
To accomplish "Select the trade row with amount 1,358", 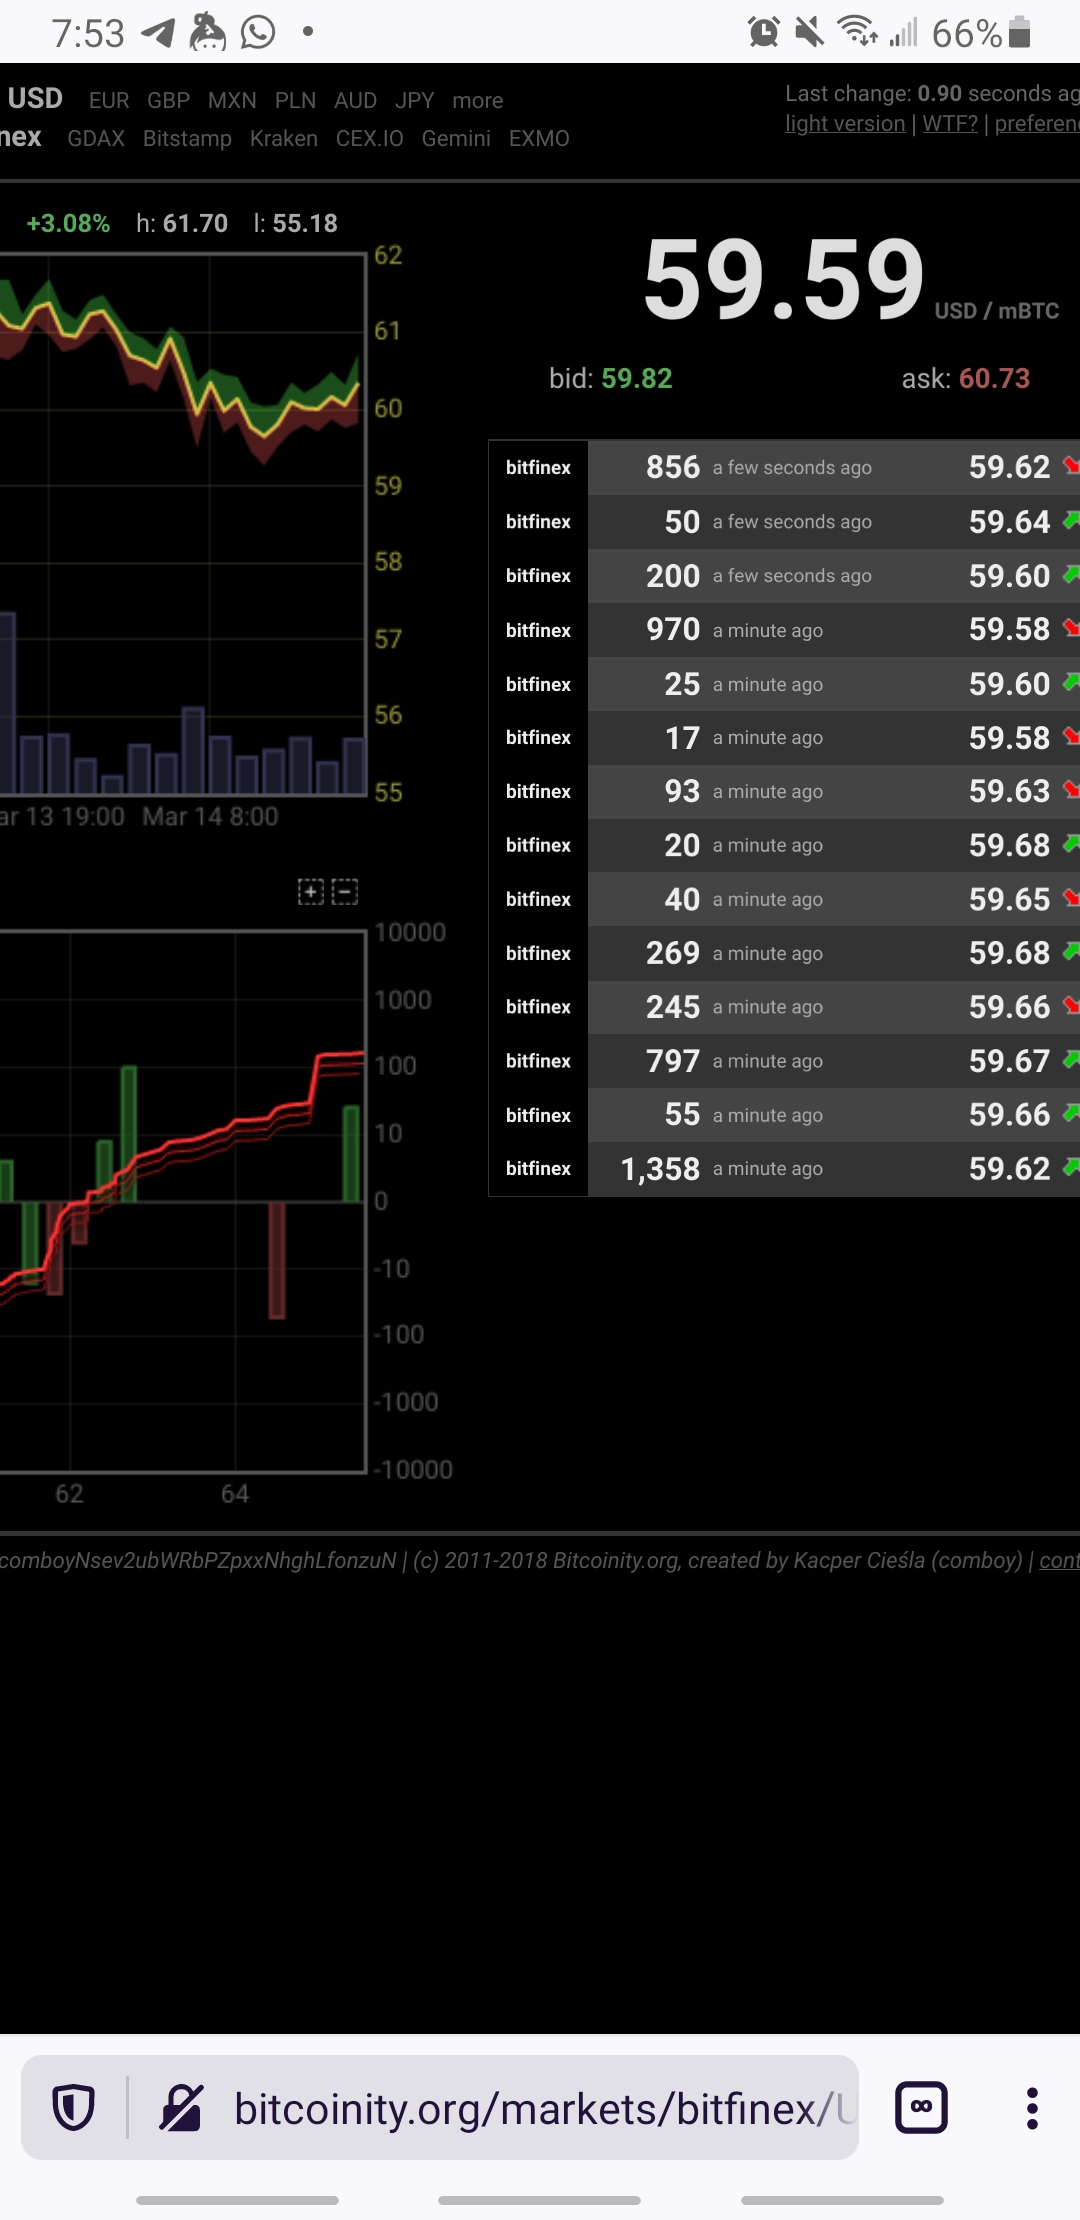I will [x=784, y=1169].
